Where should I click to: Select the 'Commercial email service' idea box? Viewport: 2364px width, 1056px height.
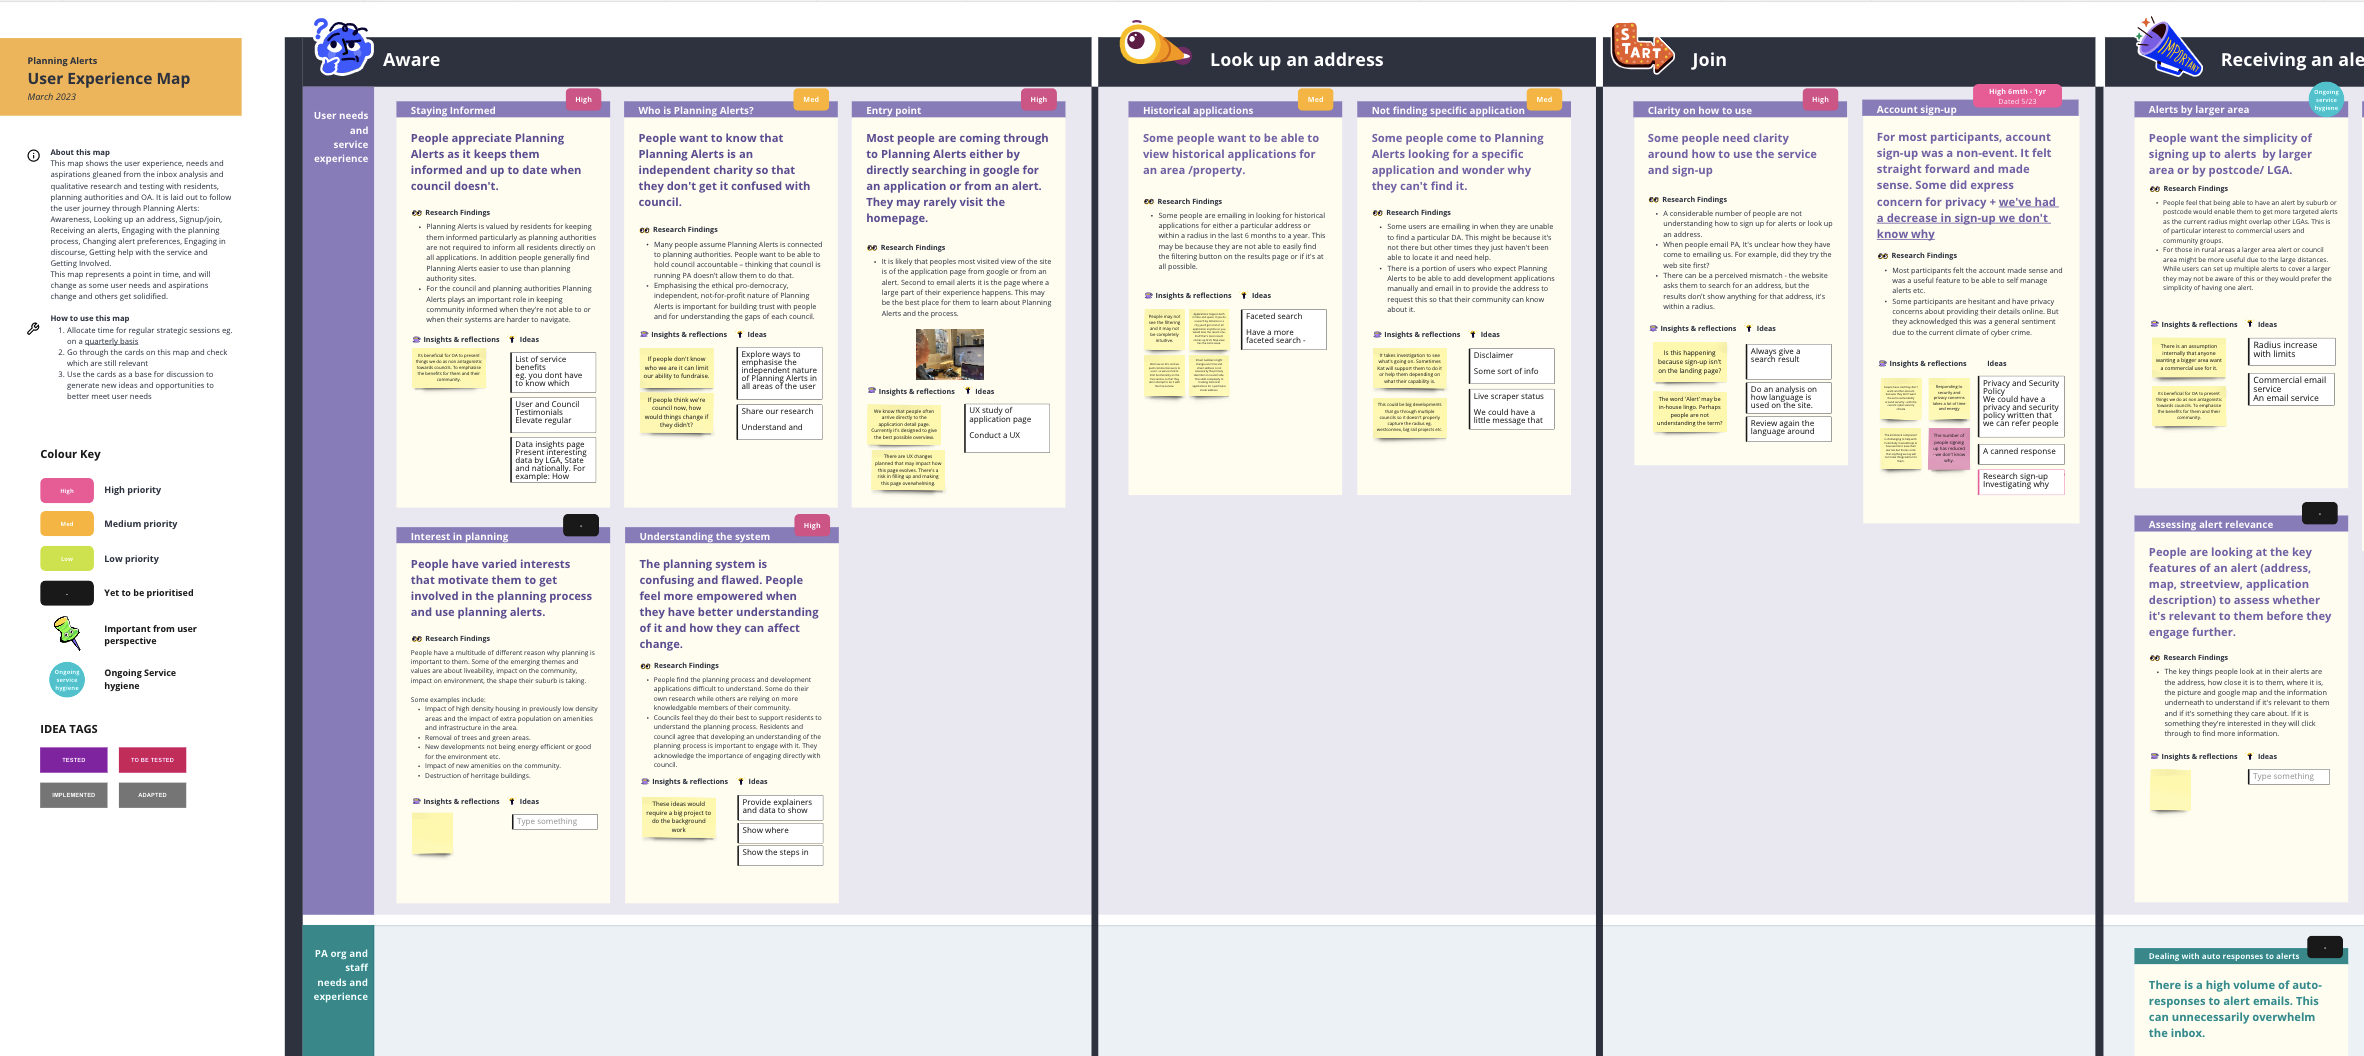coord(2292,389)
